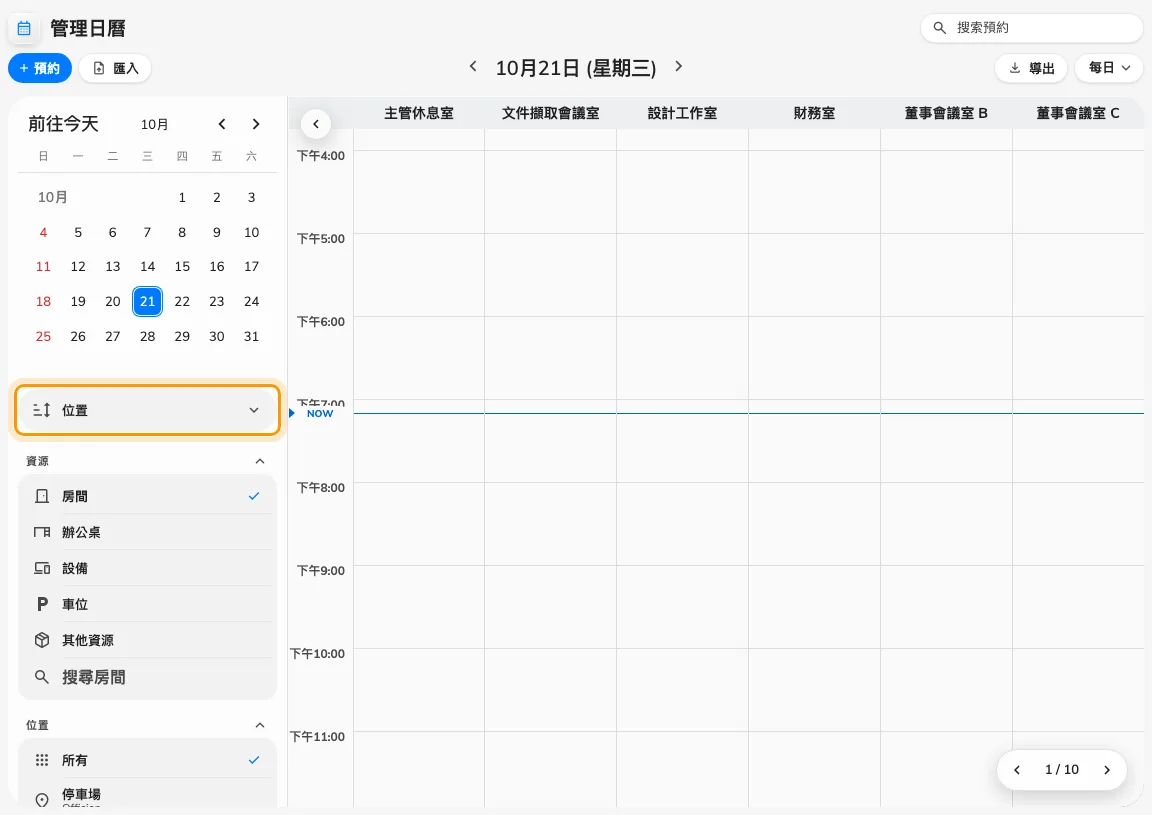Select October 28 in mini calendar
Viewport: 1152px width, 815px height.
(148, 336)
